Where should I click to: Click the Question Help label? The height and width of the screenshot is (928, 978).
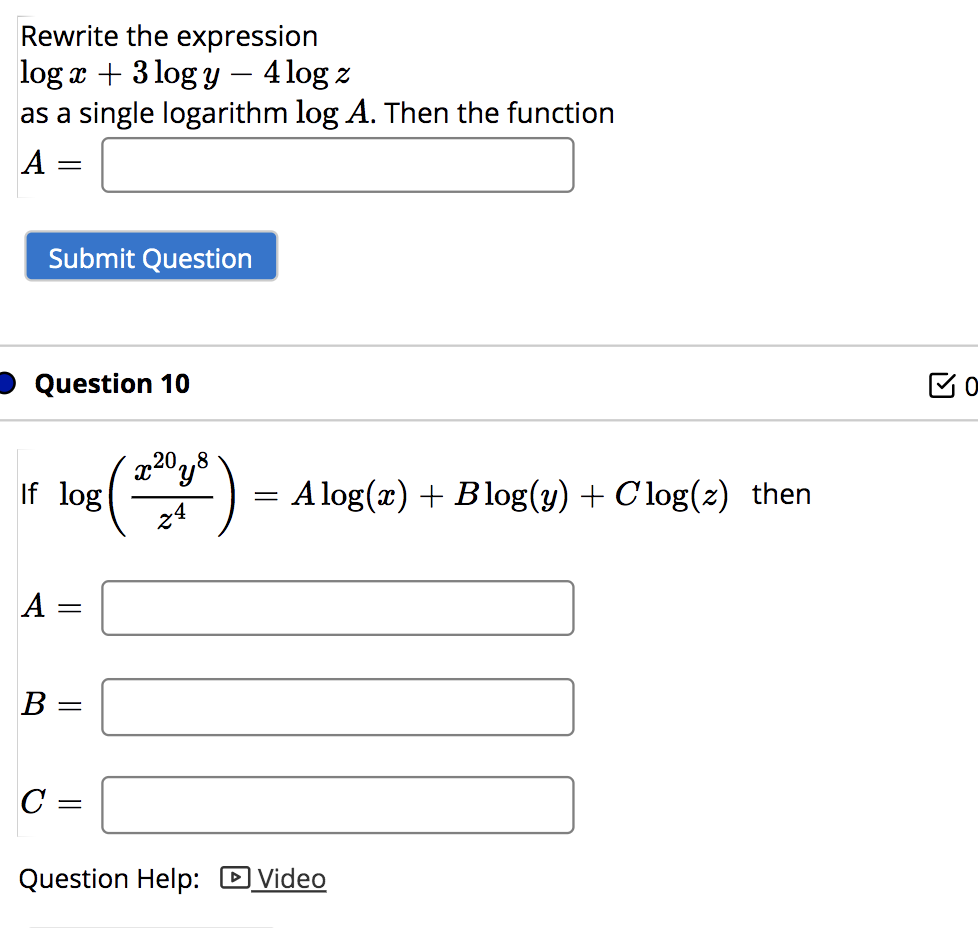[110, 878]
